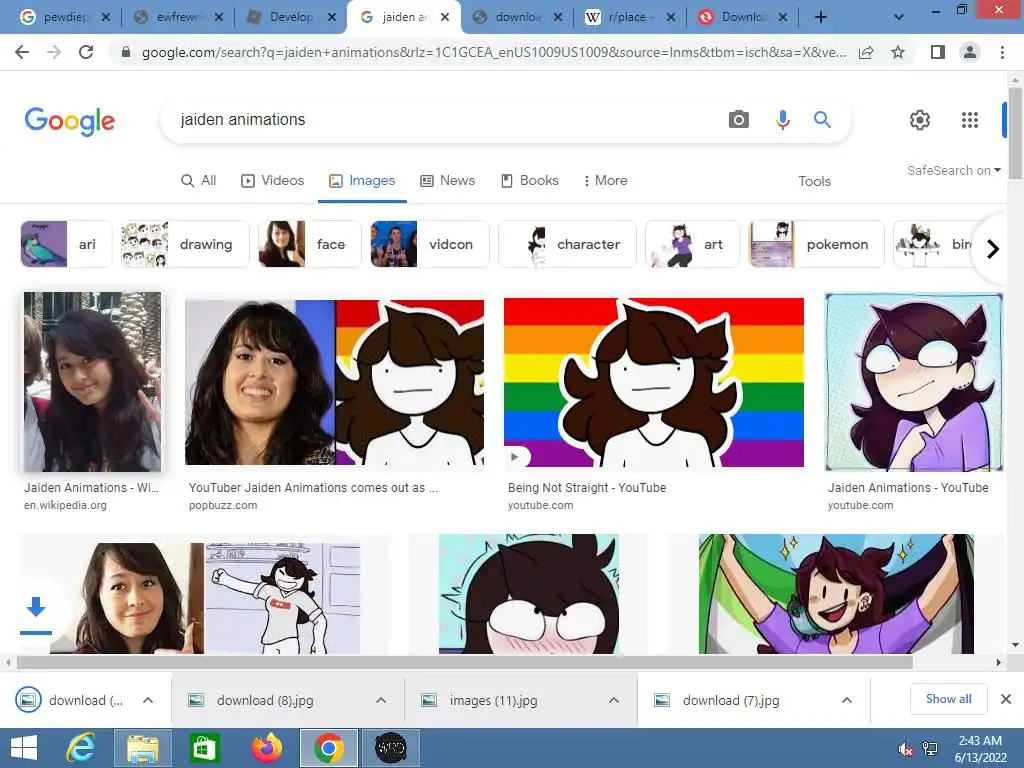Share this page via address bar icon

click(866, 52)
